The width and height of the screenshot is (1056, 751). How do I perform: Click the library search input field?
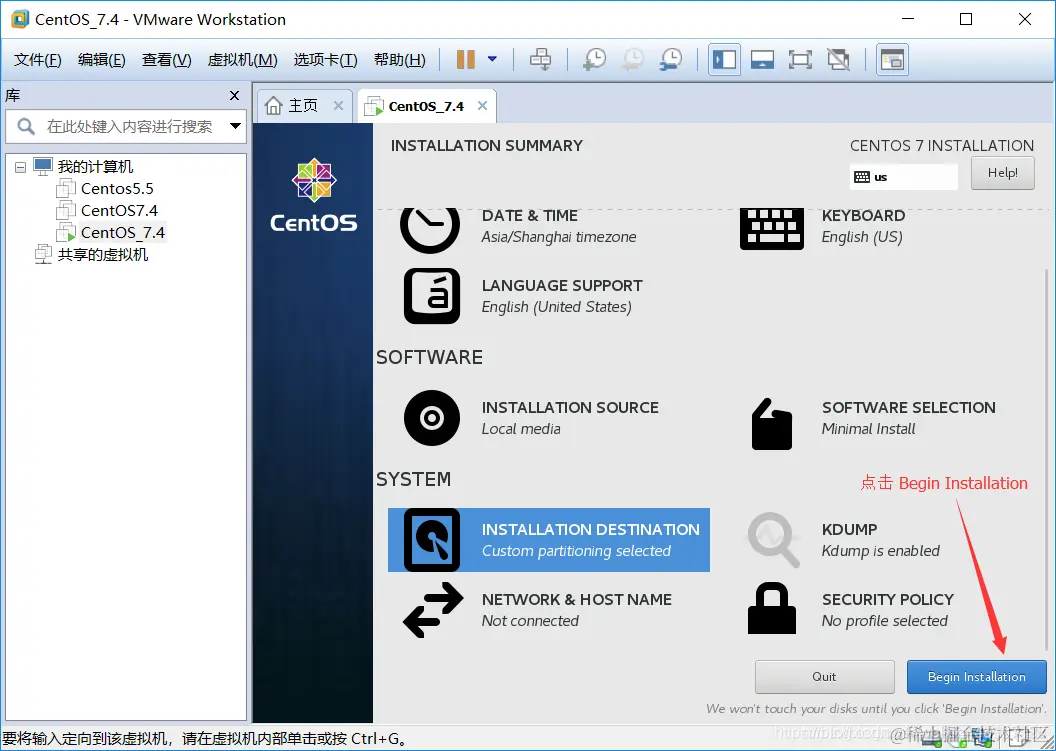click(128, 126)
